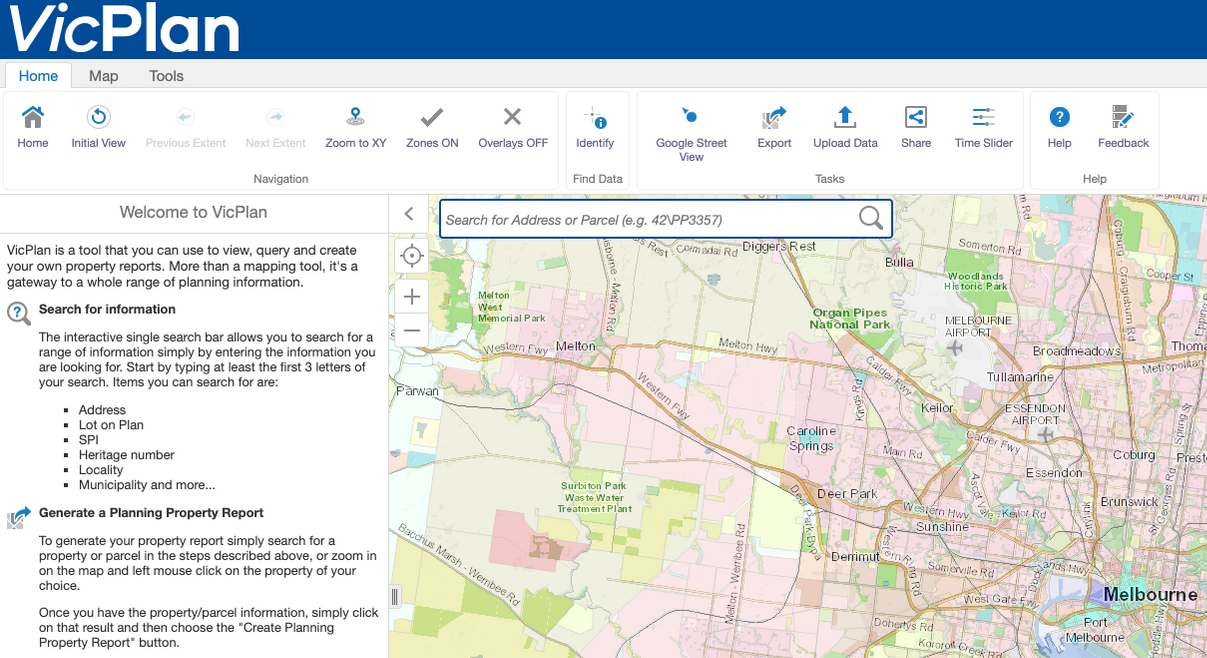The width and height of the screenshot is (1207, 658).
Task: Open the Share map tool
Action: 915,118
